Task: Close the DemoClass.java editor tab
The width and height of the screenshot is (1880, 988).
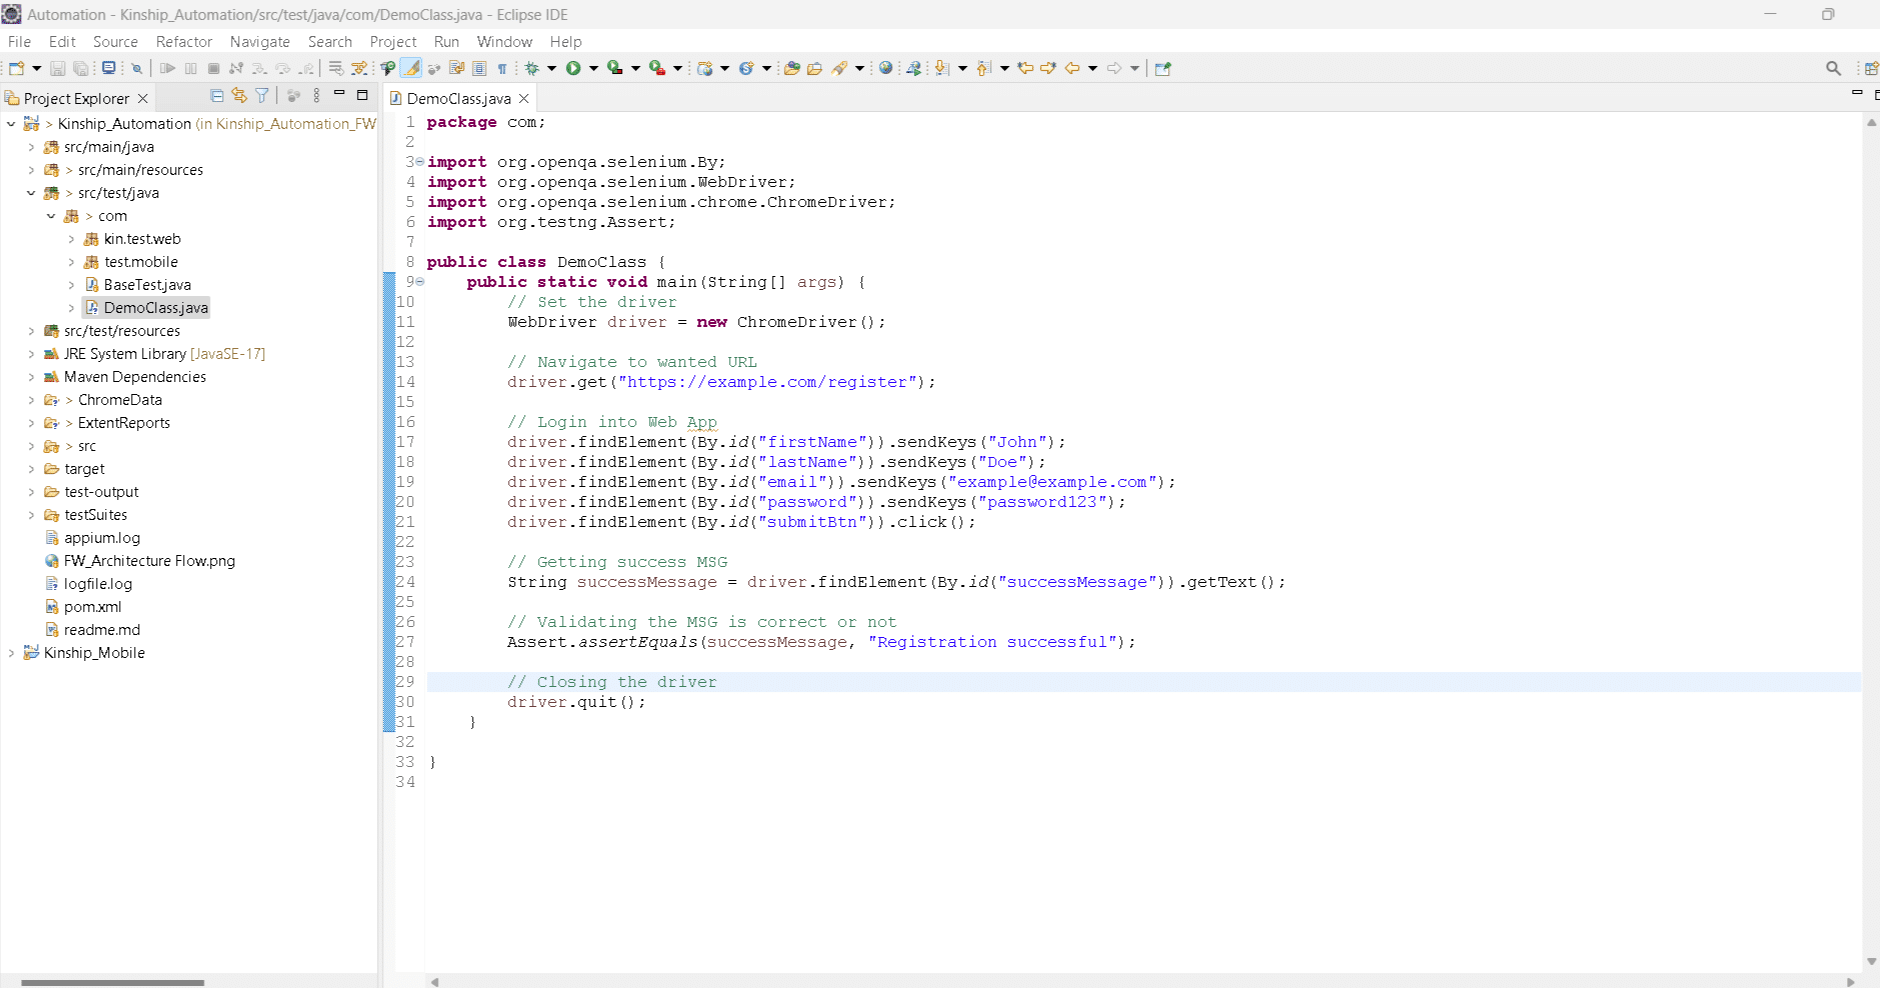Action: (x=523, y=98)
